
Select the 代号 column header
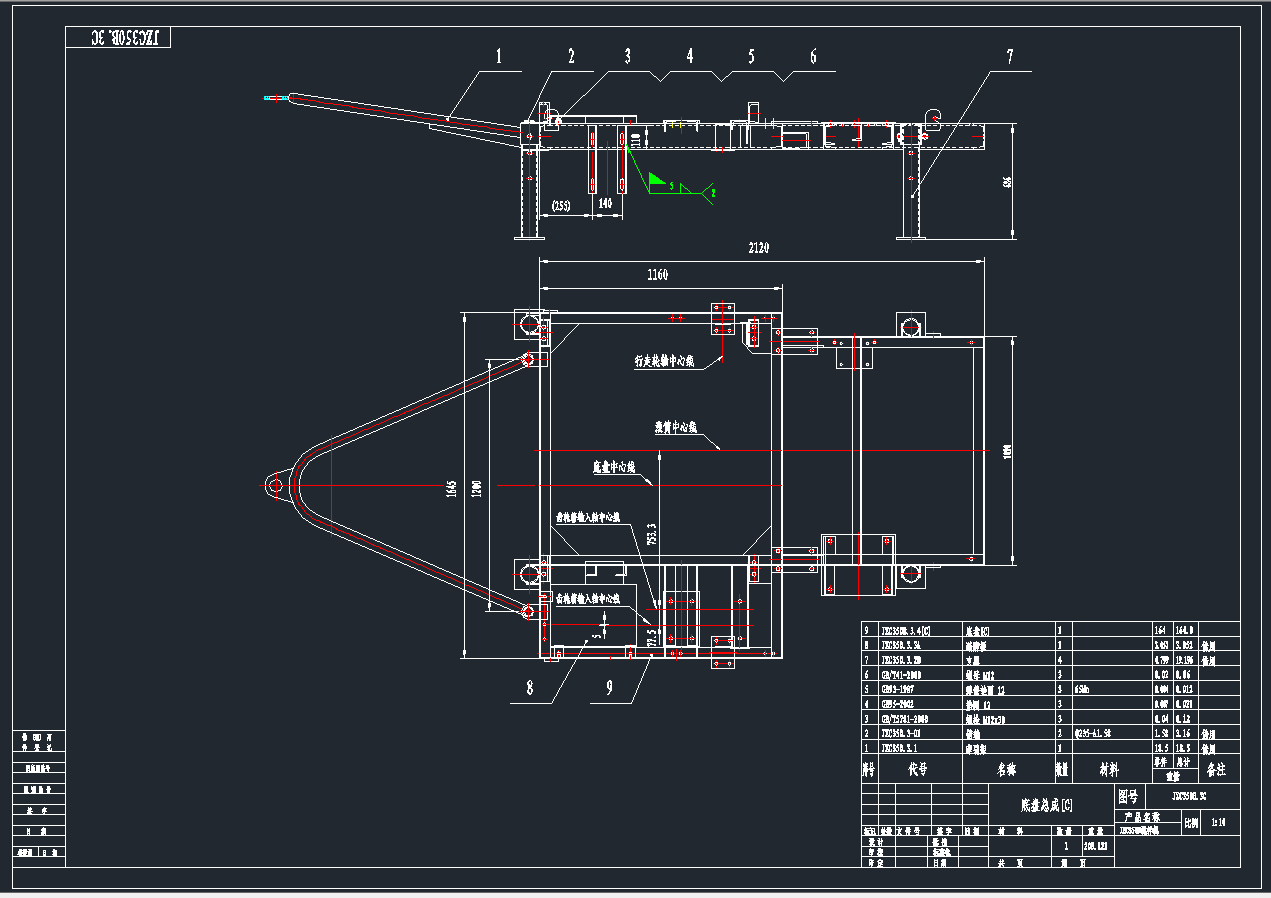tap(918, 770)
